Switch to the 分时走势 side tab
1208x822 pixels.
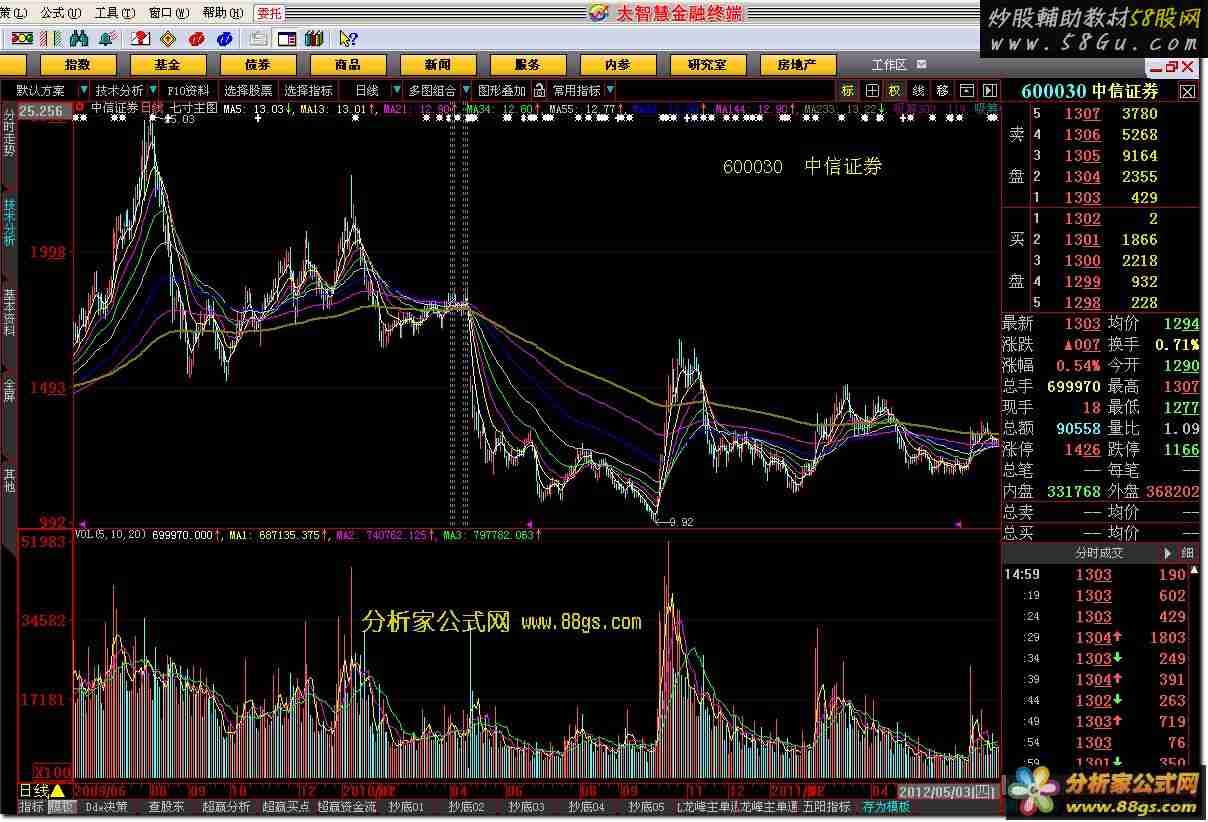tap(9, 134)
